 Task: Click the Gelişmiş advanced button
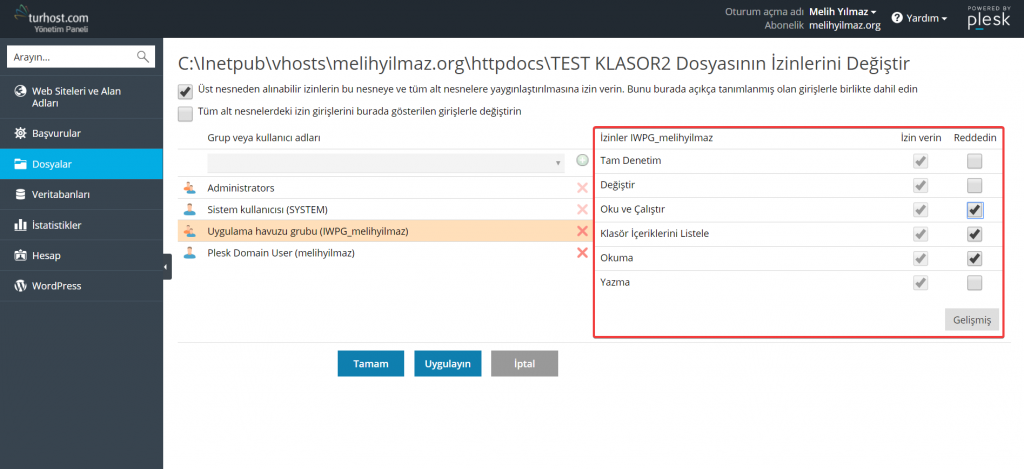pos(971,319)
